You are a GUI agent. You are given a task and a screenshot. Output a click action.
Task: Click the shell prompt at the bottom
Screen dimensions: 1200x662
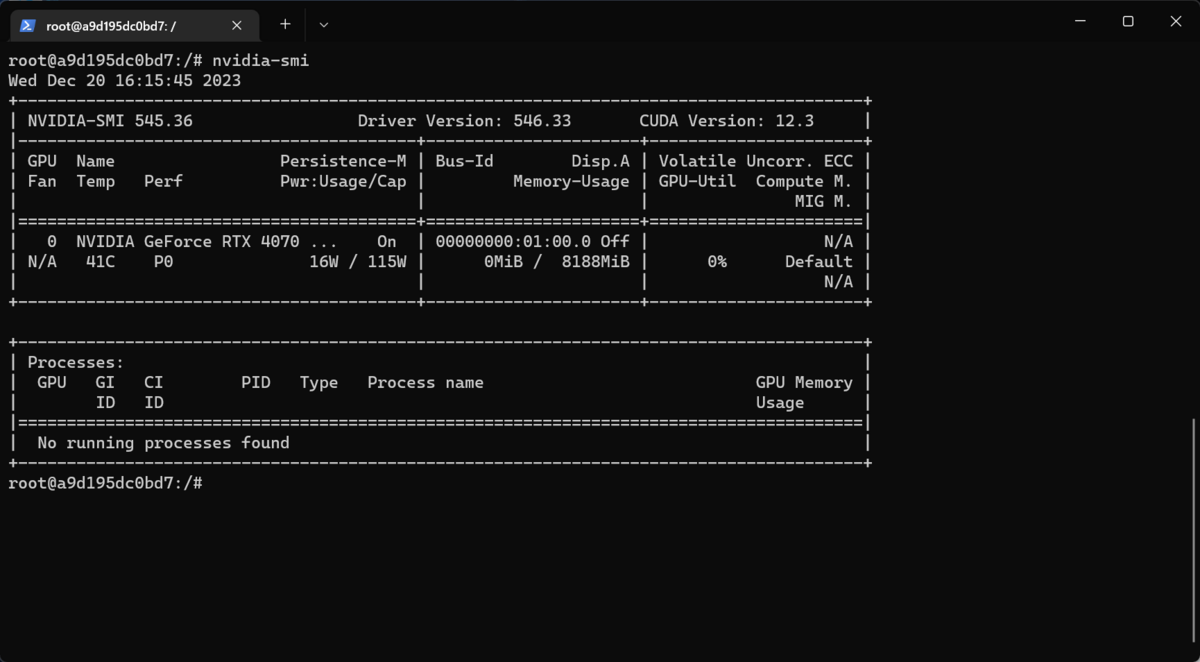(105, 482)
